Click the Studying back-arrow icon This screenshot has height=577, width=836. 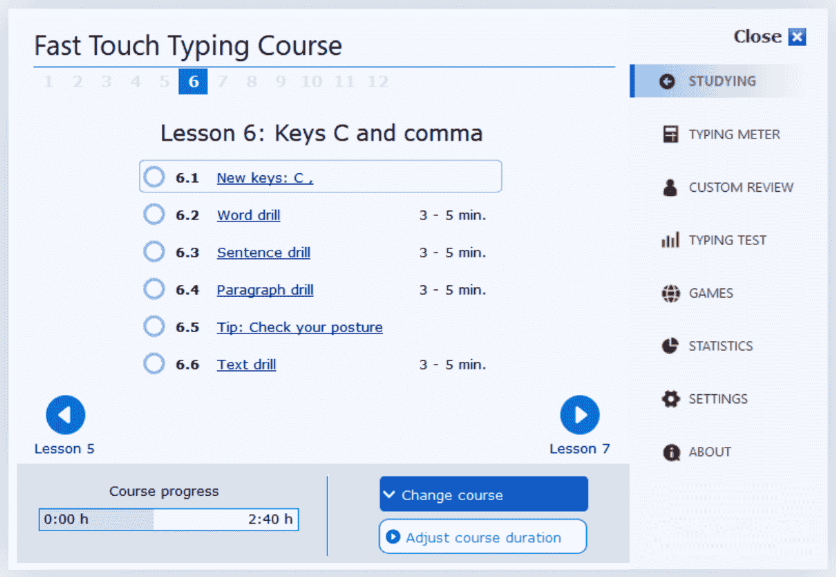[668, 81]
